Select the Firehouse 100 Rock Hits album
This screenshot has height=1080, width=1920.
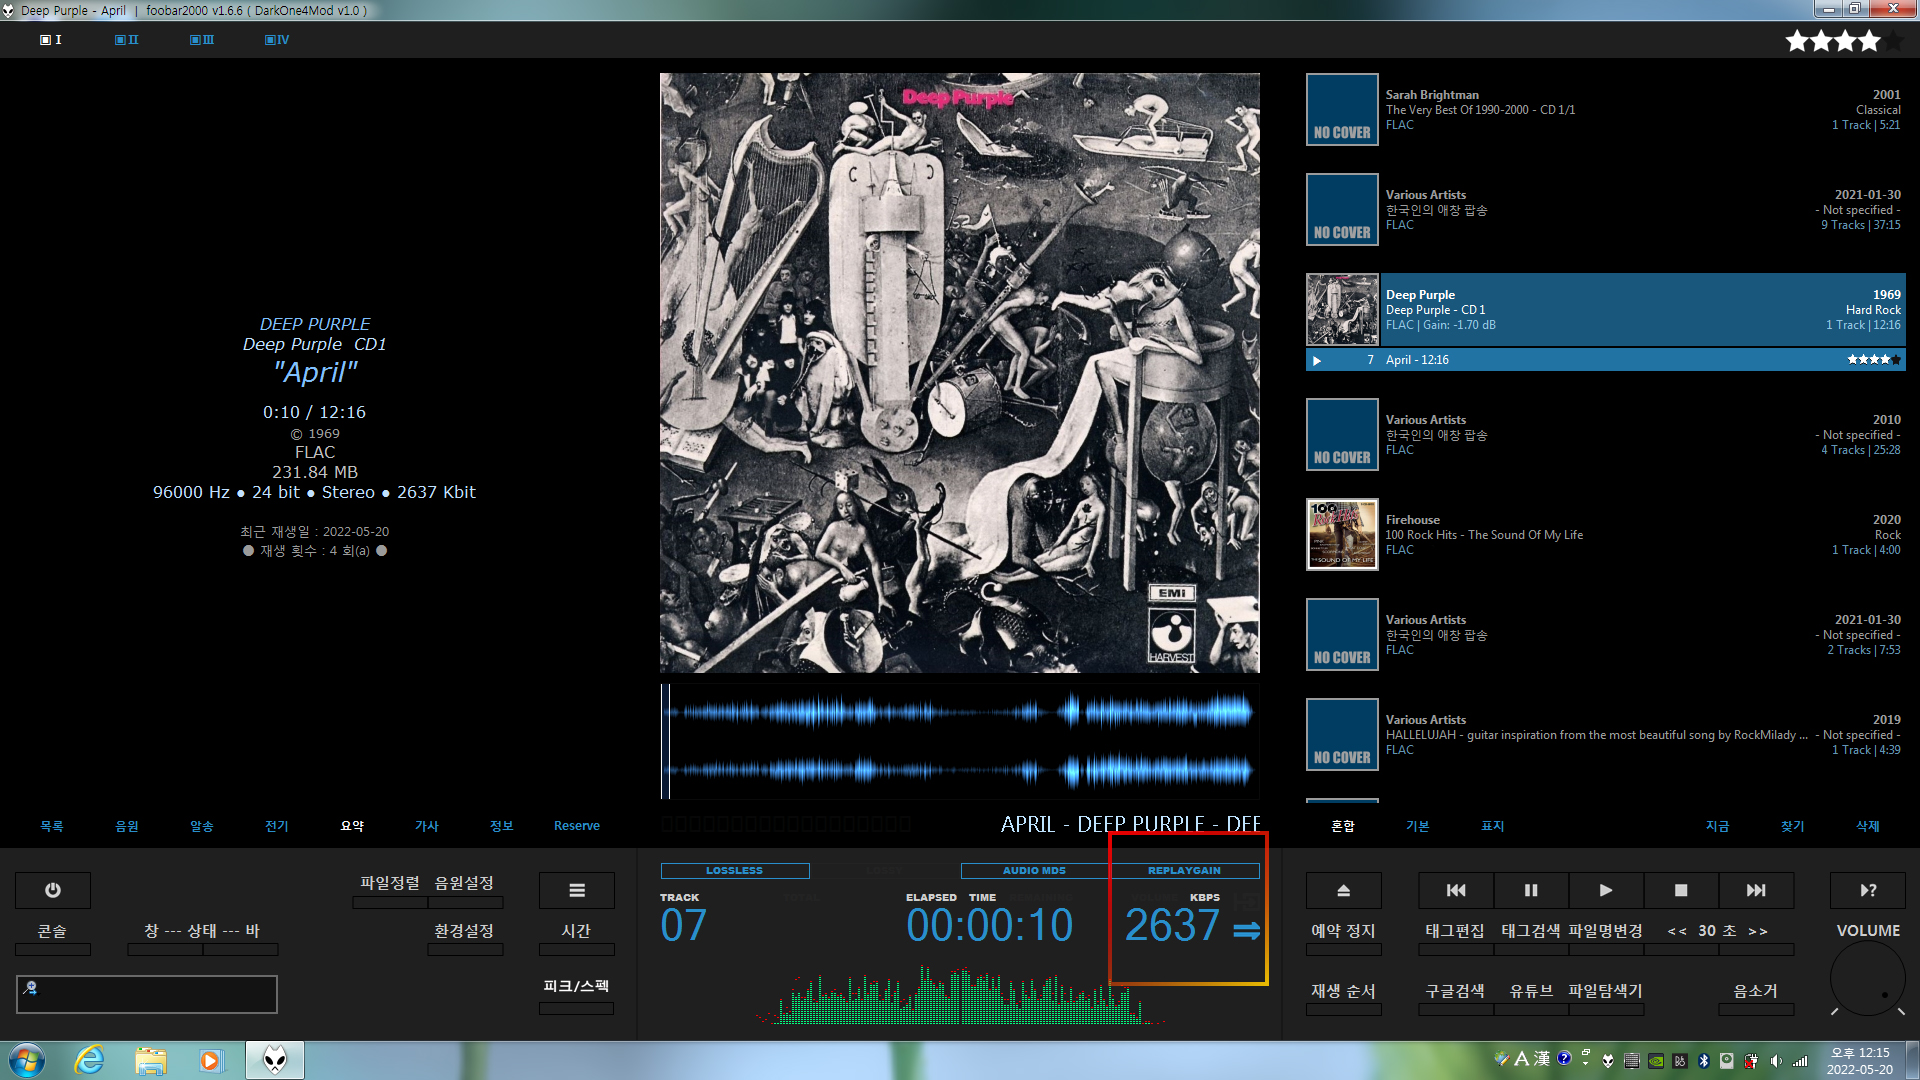click(x=1605, y=535)
